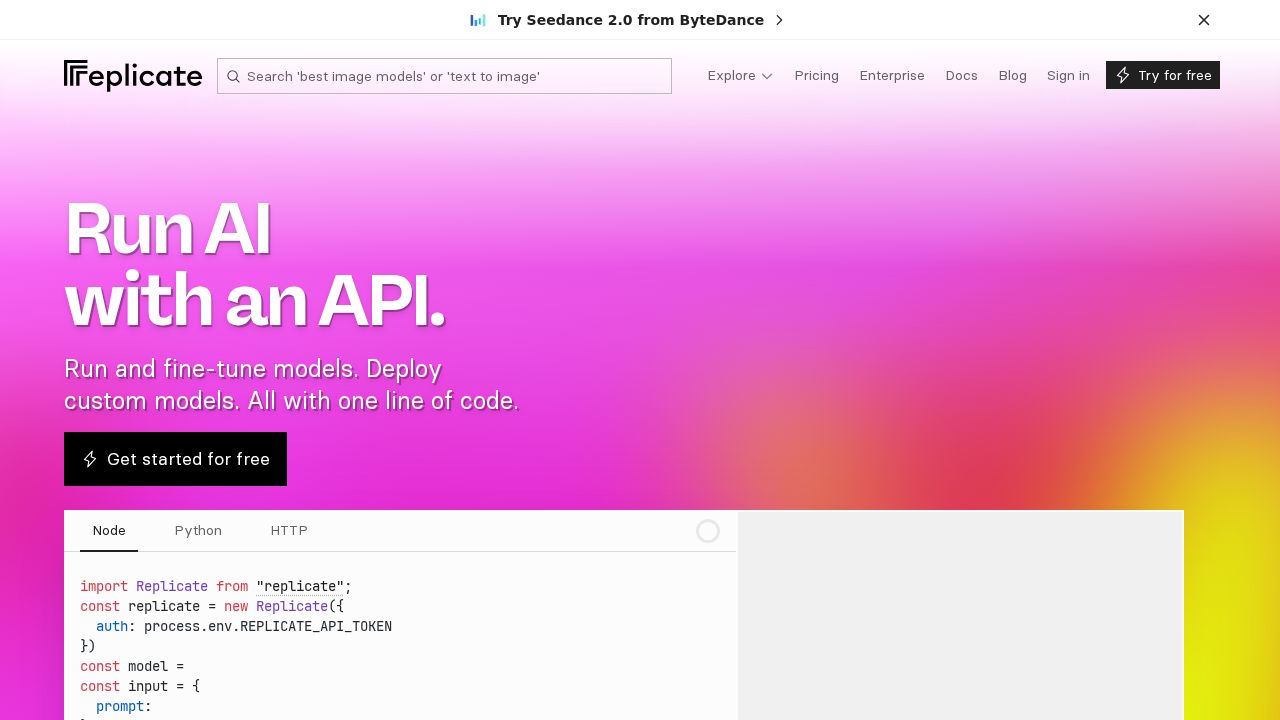The height and width of the screenshot is (720, 1280).
Task: Click the banner right chevron arrow
Action: (x=780, y=20)
